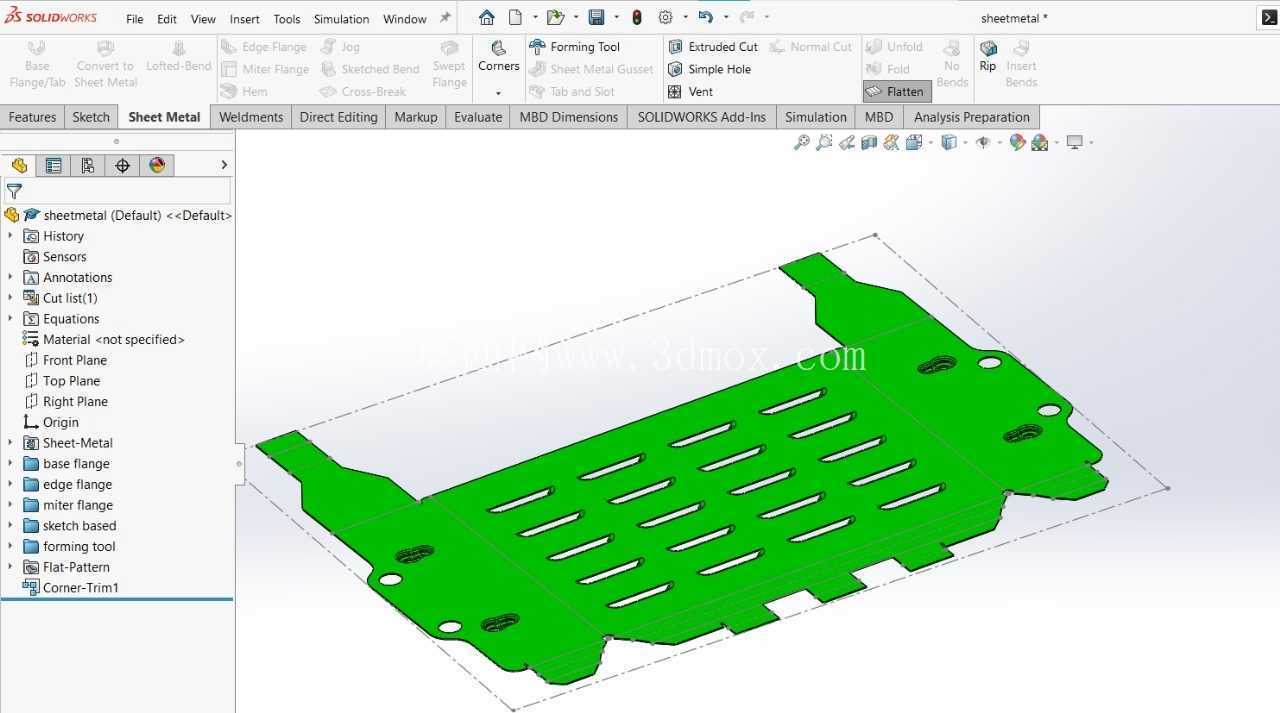The height and width of the screenshot is (713, 1280).
Task: Open DimXpertManager crosshair tab icon
Action: (x=122, y=165)
